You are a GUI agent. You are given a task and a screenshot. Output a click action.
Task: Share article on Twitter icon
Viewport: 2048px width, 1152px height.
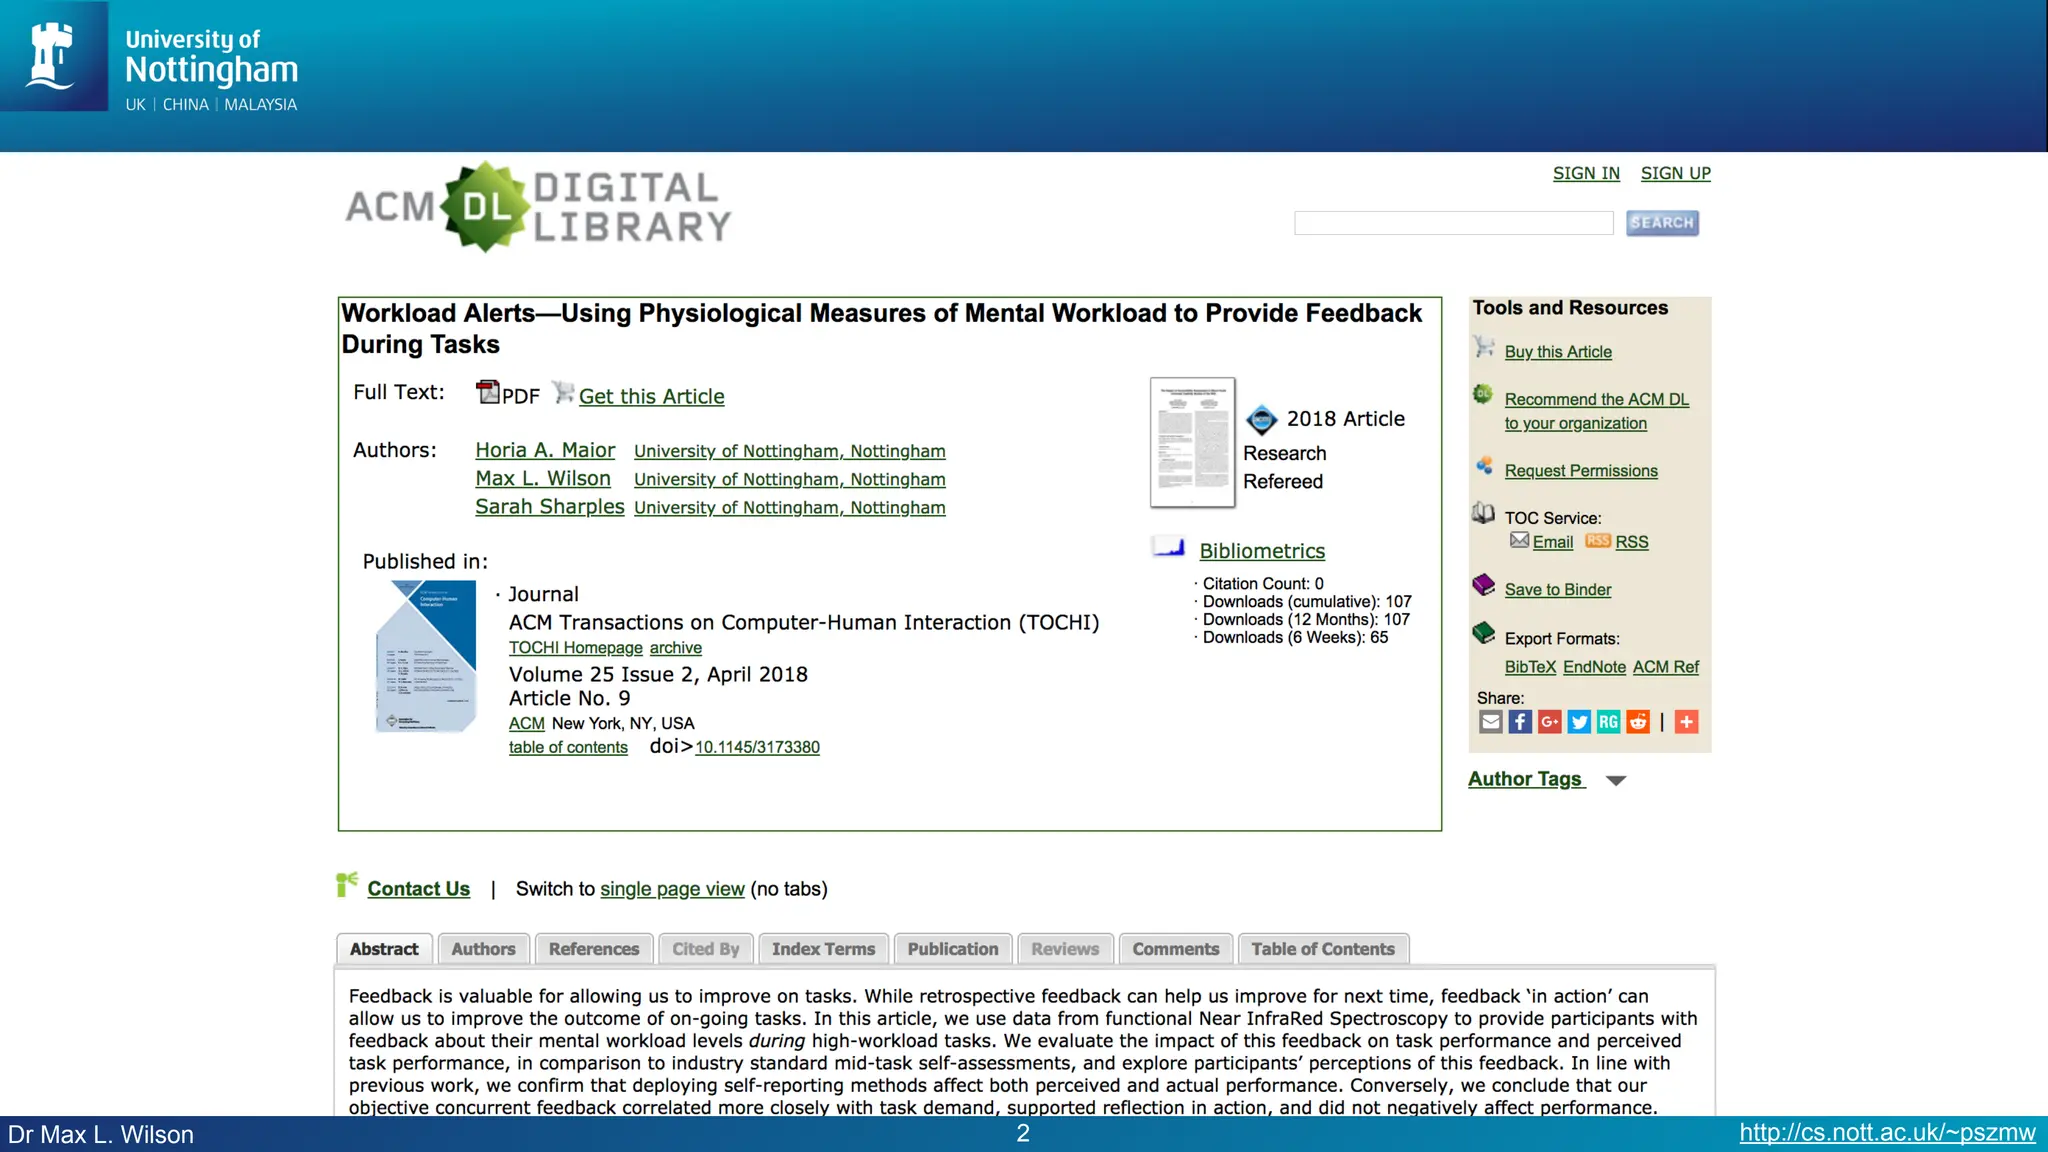(1579, 722)
